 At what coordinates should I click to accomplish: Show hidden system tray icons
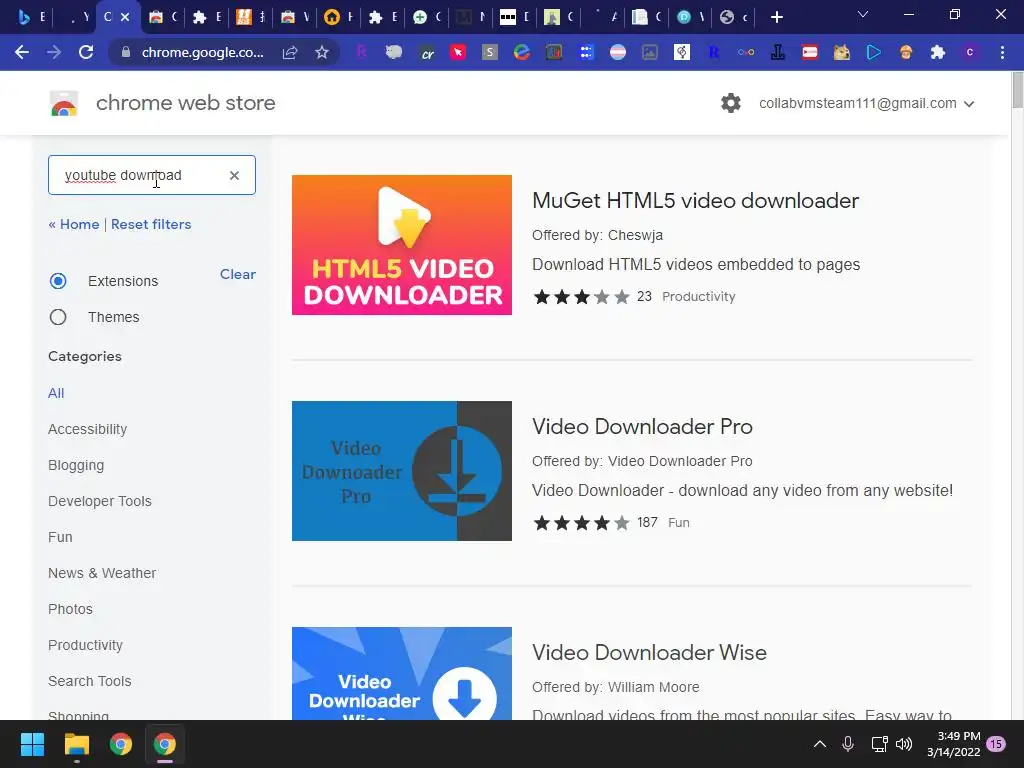click(820, 744)
